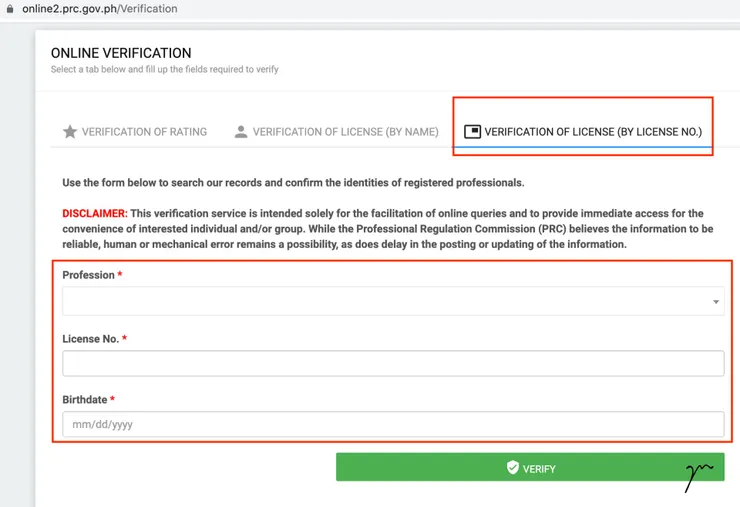
Task: Click the ID card icon on License No. tab
Action: (x=473, y=132)
